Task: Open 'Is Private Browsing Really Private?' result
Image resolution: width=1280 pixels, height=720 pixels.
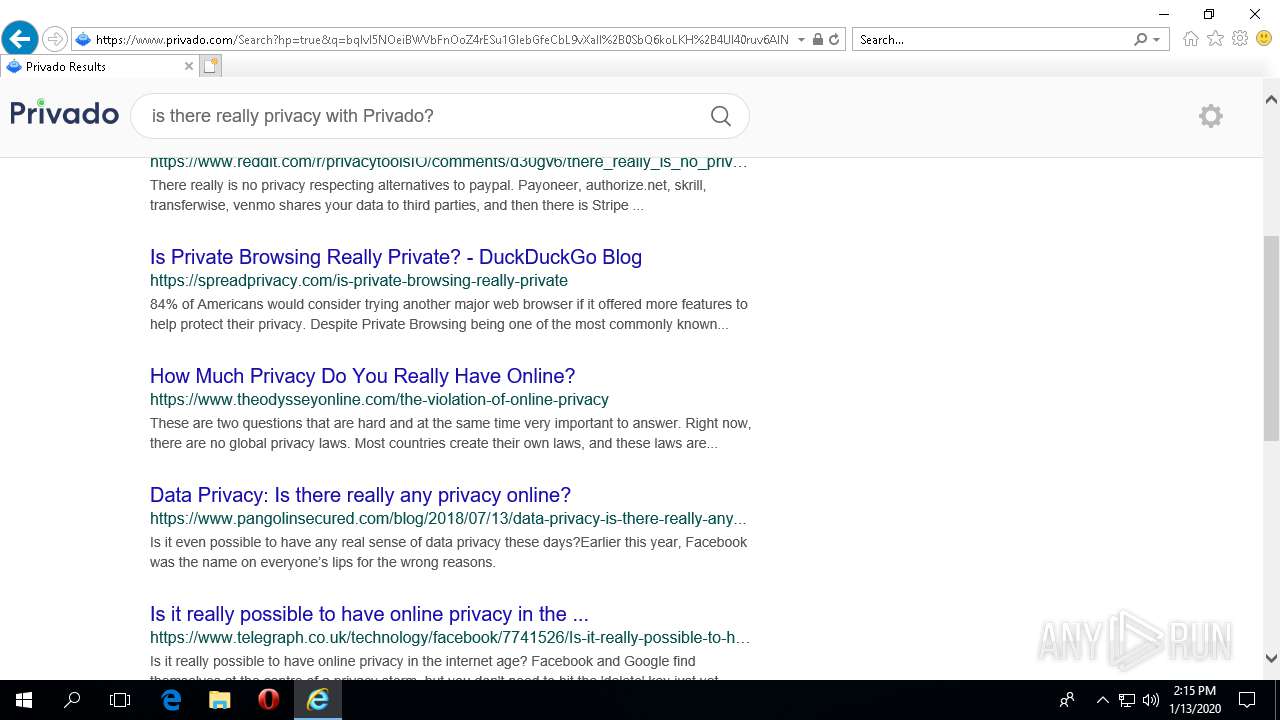Action: (x=396, y=257)
